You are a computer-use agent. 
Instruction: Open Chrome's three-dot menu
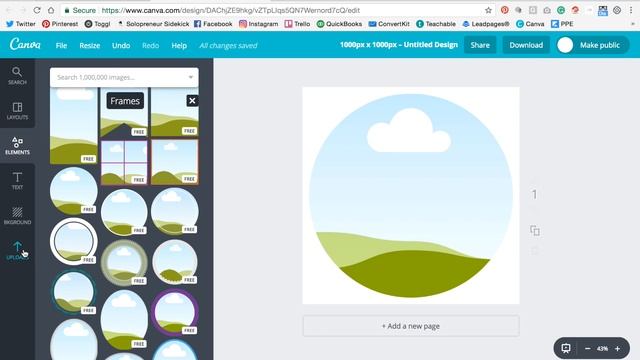(631, 10)
